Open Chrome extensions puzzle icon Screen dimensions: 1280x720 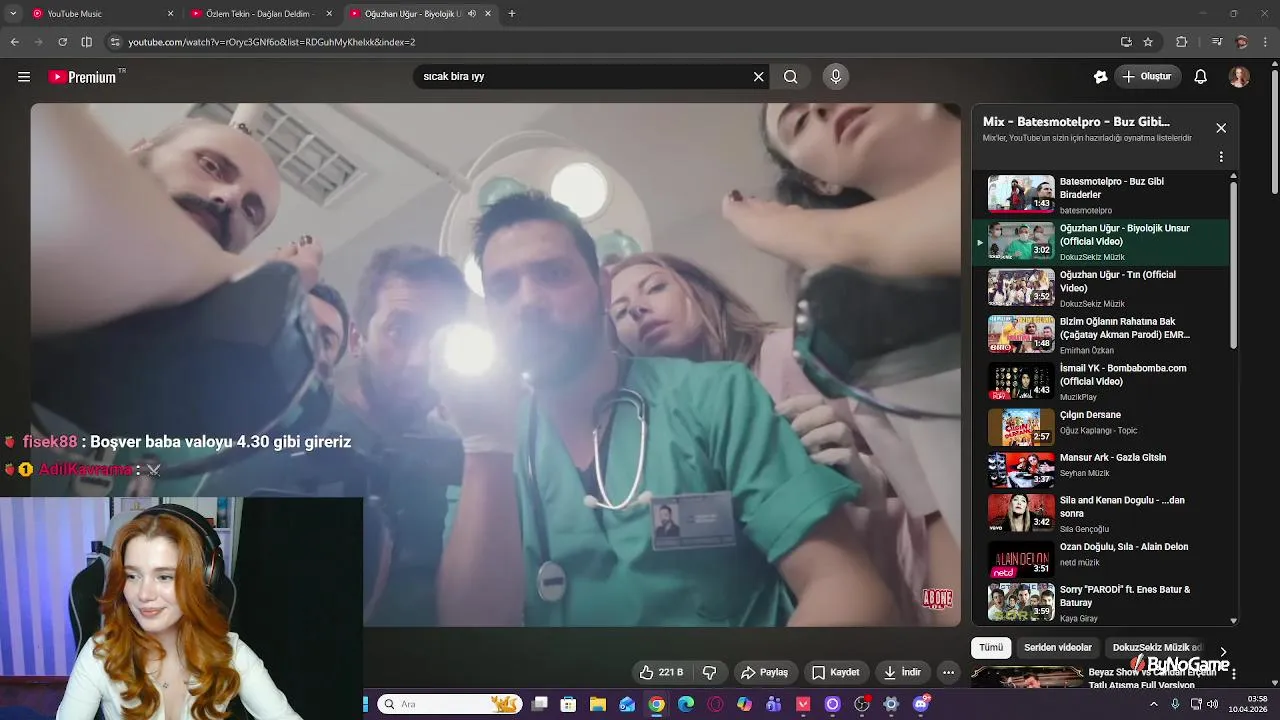[x=1182, y=42]
